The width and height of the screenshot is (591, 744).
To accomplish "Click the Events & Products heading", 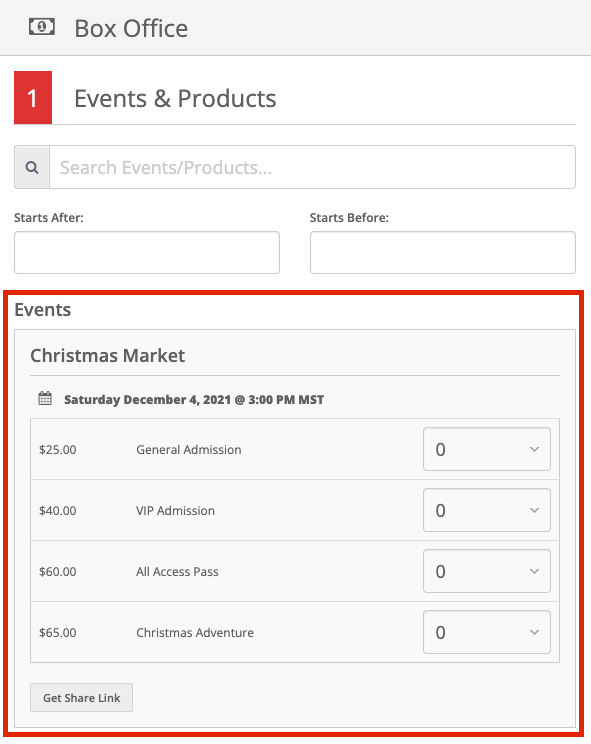I will (x=175, y=99).
